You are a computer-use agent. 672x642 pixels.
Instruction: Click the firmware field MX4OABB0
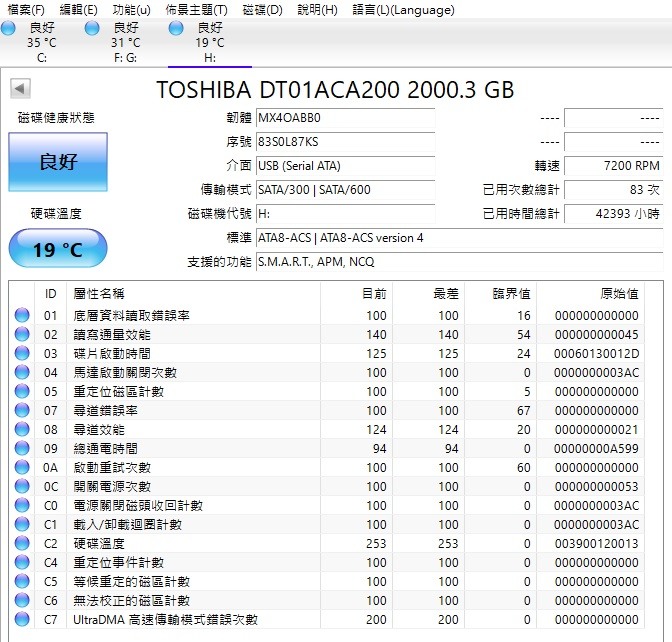point(345,118)
